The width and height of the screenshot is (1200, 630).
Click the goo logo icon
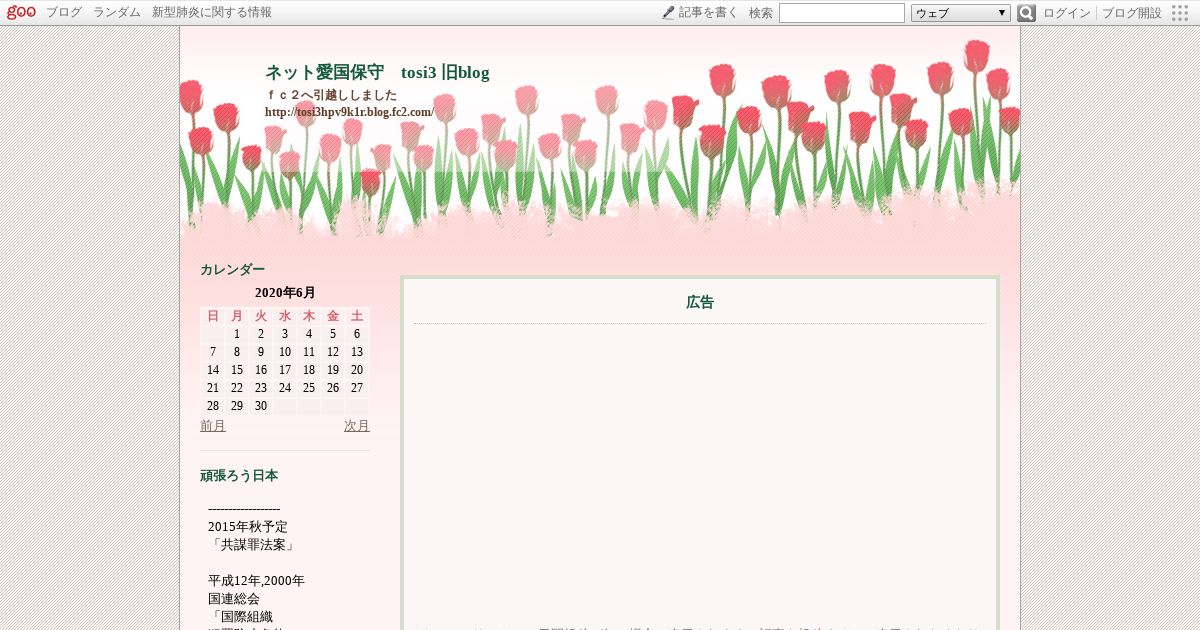(x=21, y=12)
